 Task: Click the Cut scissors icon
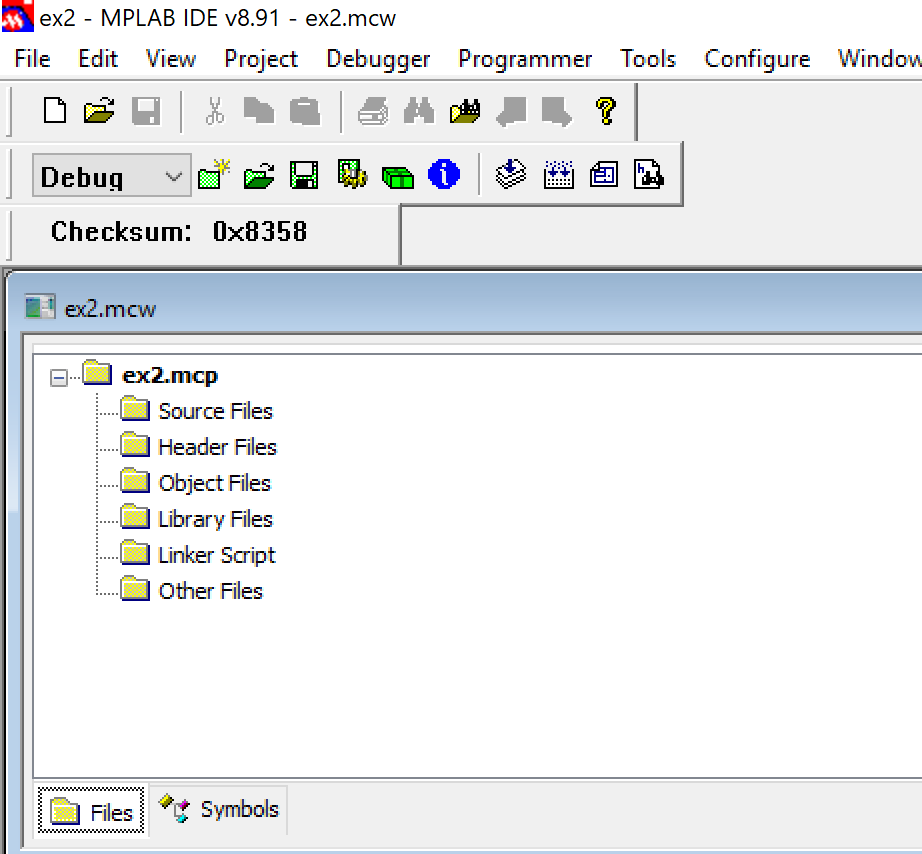point(215,111)
